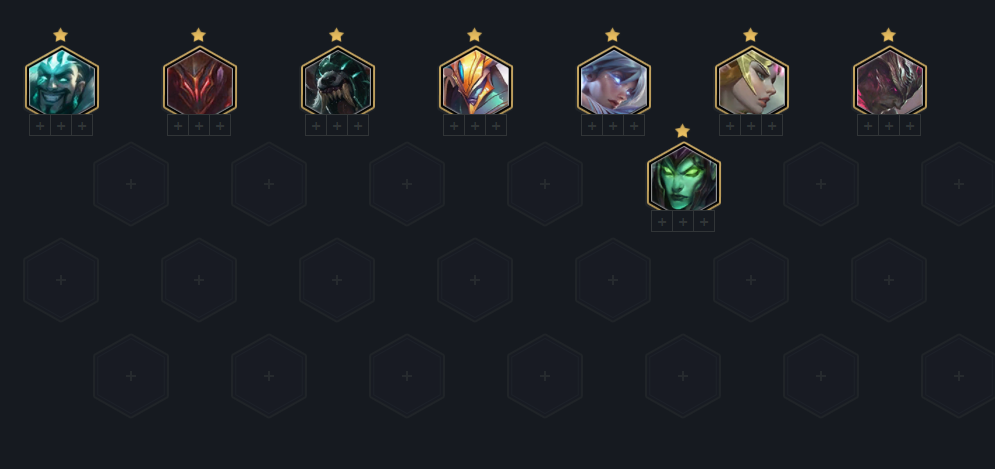This screenshot has width=995, height=469.
Task: Toggle star above the teal bearded champion
Action: tap(60, 35)
